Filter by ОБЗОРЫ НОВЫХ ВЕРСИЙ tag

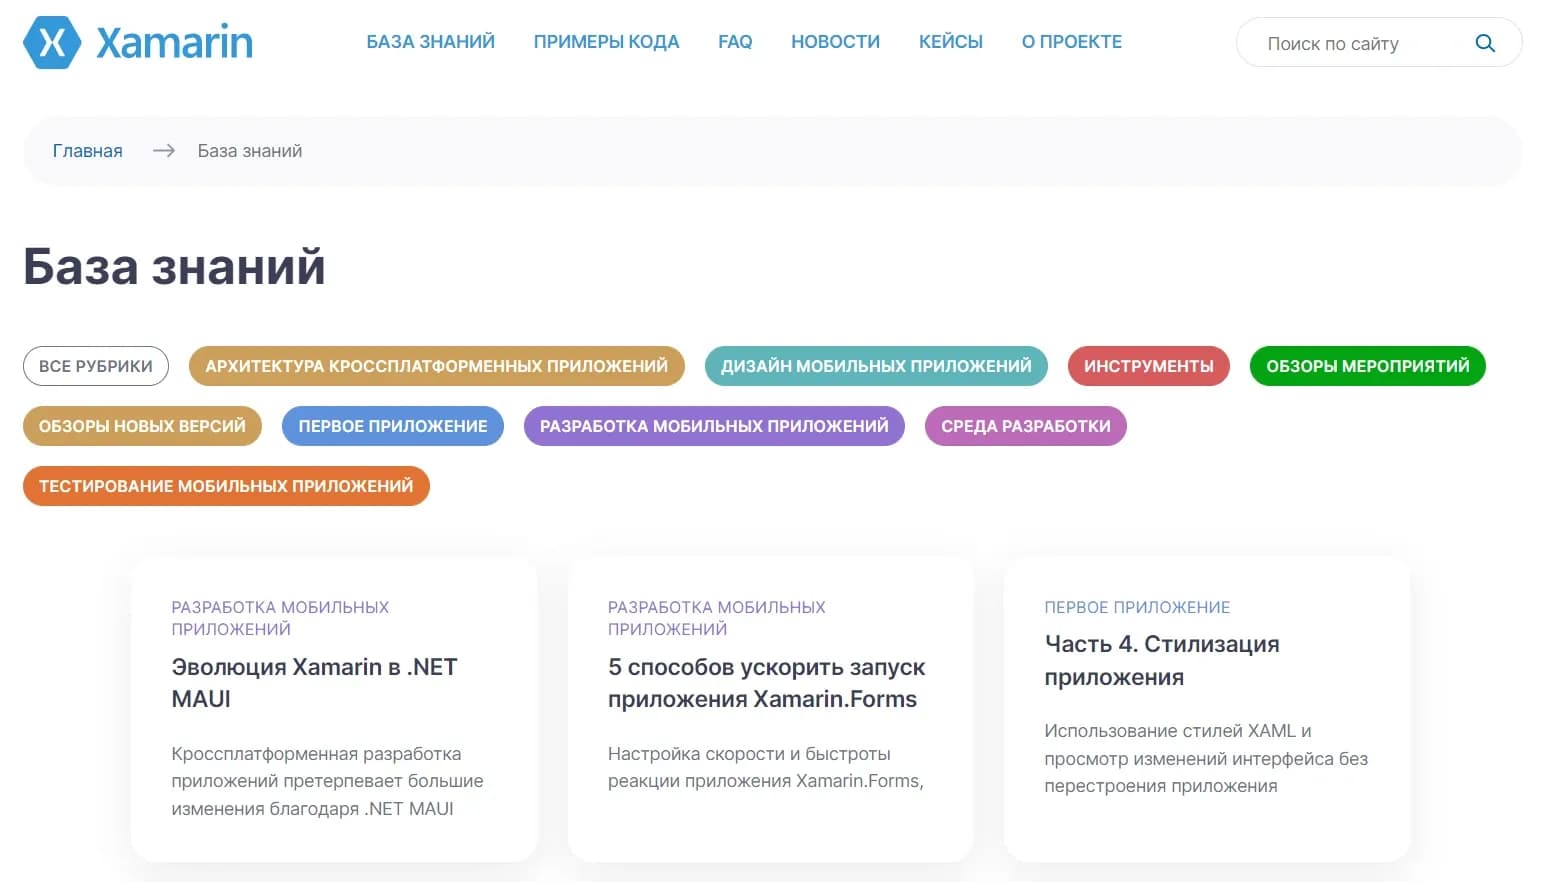142,426
